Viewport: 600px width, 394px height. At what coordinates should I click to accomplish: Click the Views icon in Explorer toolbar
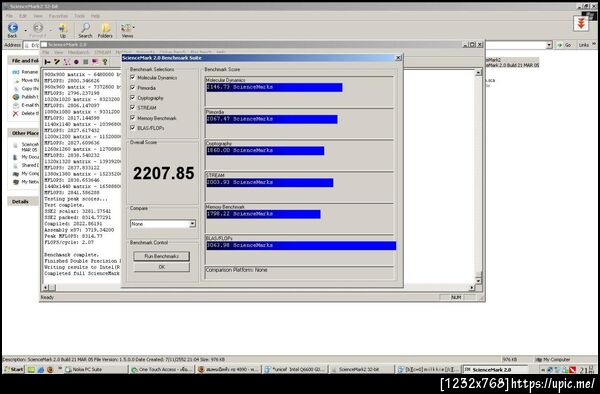click(x=126, y=28)
